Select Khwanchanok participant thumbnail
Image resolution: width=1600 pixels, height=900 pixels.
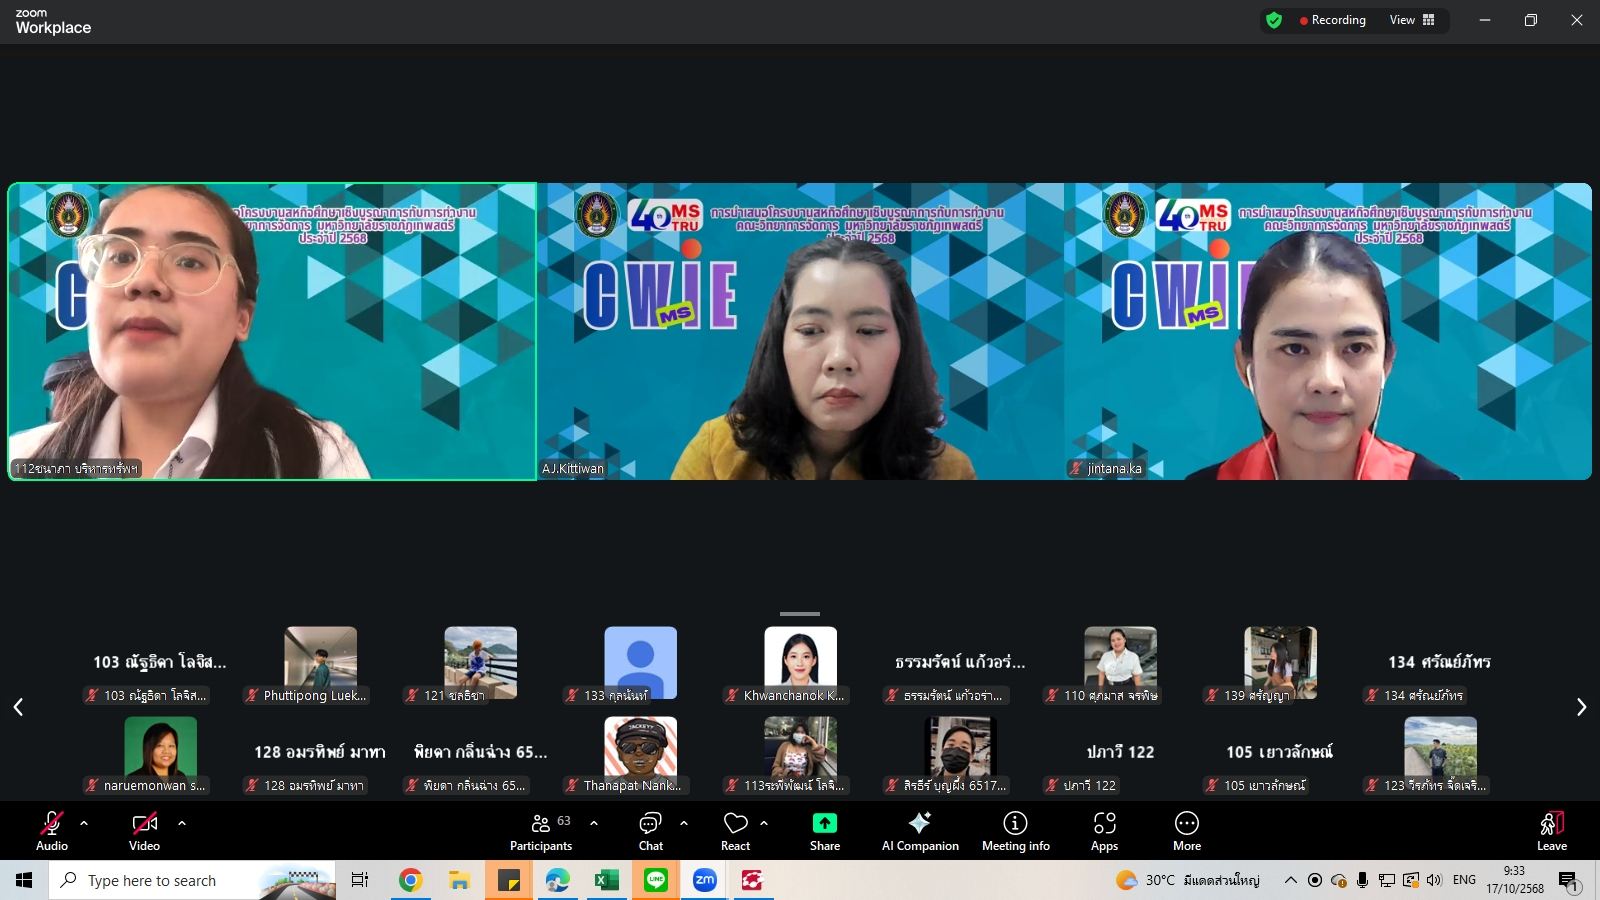[800, 663]
